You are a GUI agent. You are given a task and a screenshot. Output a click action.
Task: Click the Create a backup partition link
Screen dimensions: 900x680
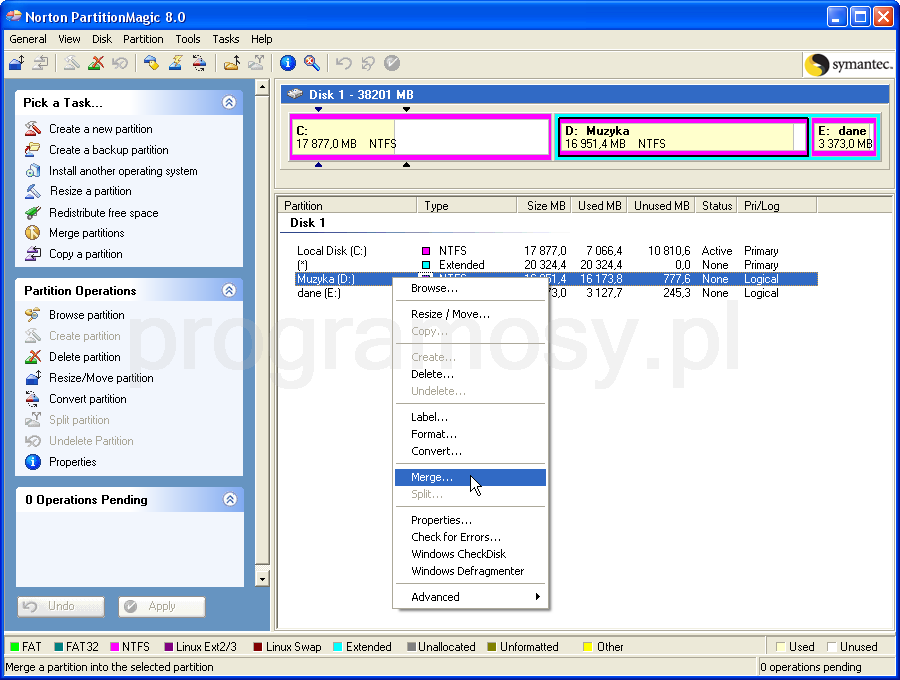[x=108, y=150]
